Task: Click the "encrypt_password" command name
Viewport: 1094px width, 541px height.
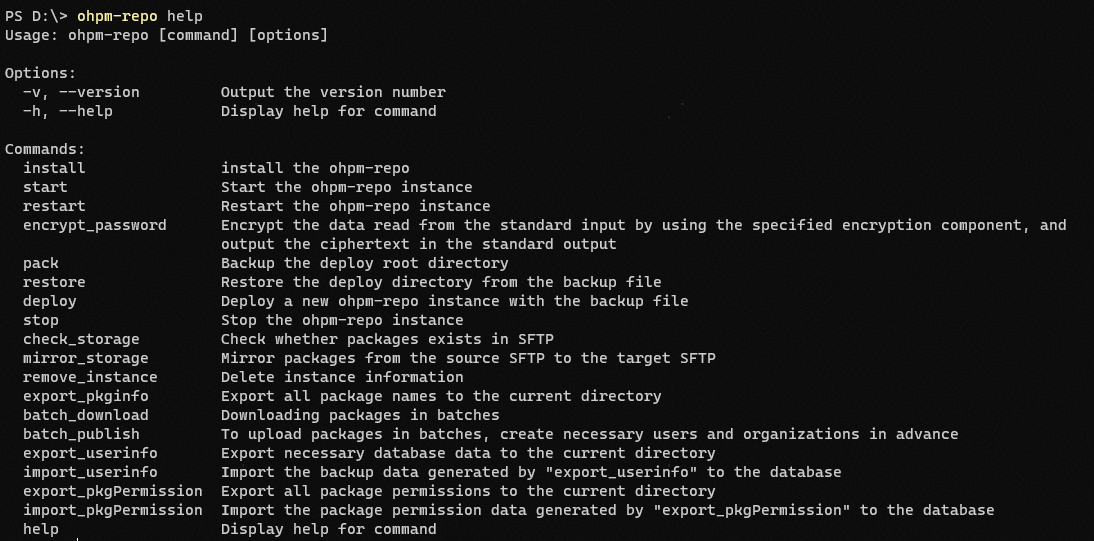Action: pyautogui.click(x=94, y=225)
